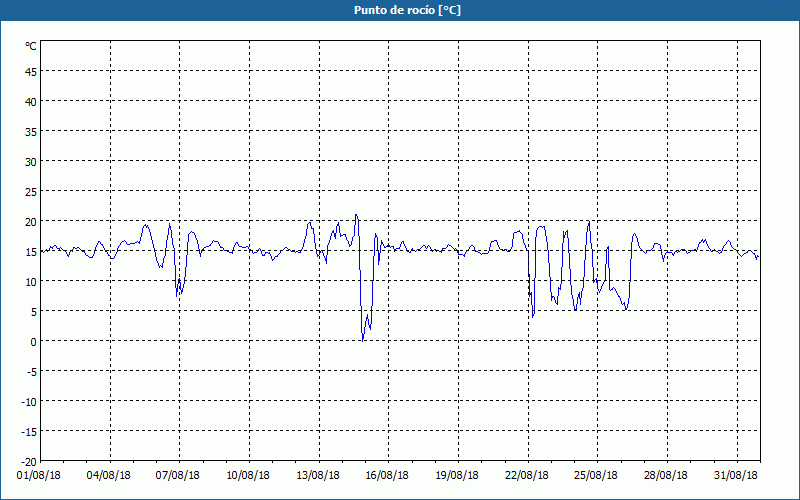Viewport: 800px width, 500px height.
Task: Click the 16/08/18 date label
Action: (x=387, y=476)
